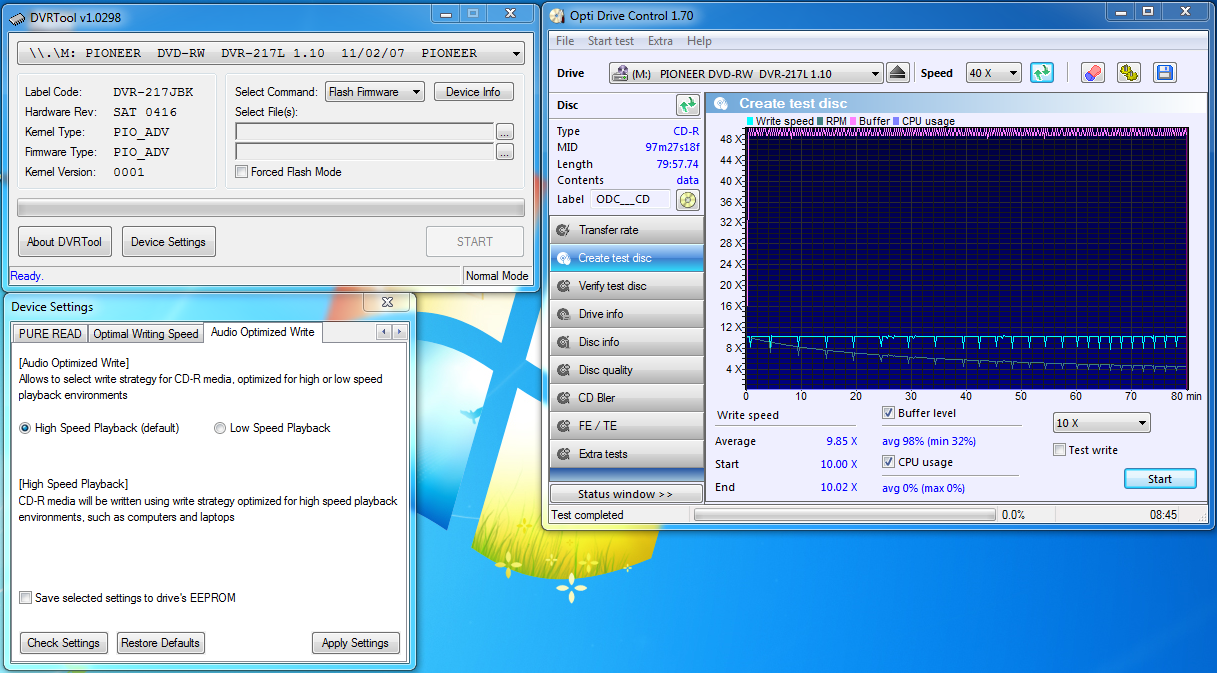Click the cyan Write speed legend swatch
Image resolution: width=1217 pixels, height=673 pixels.
coord(750,121)
